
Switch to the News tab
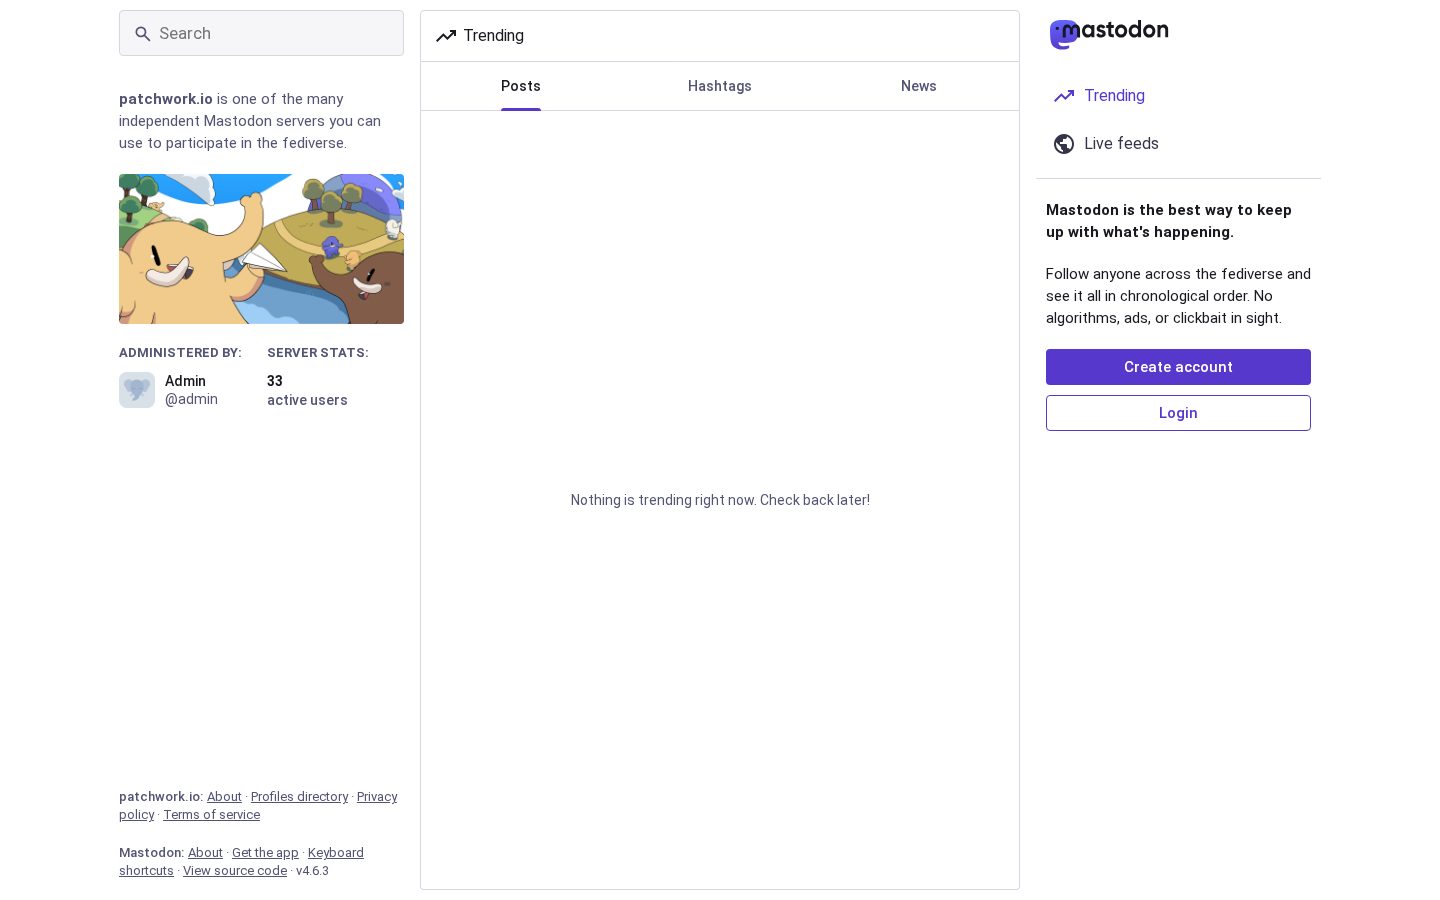coord(919,86)
